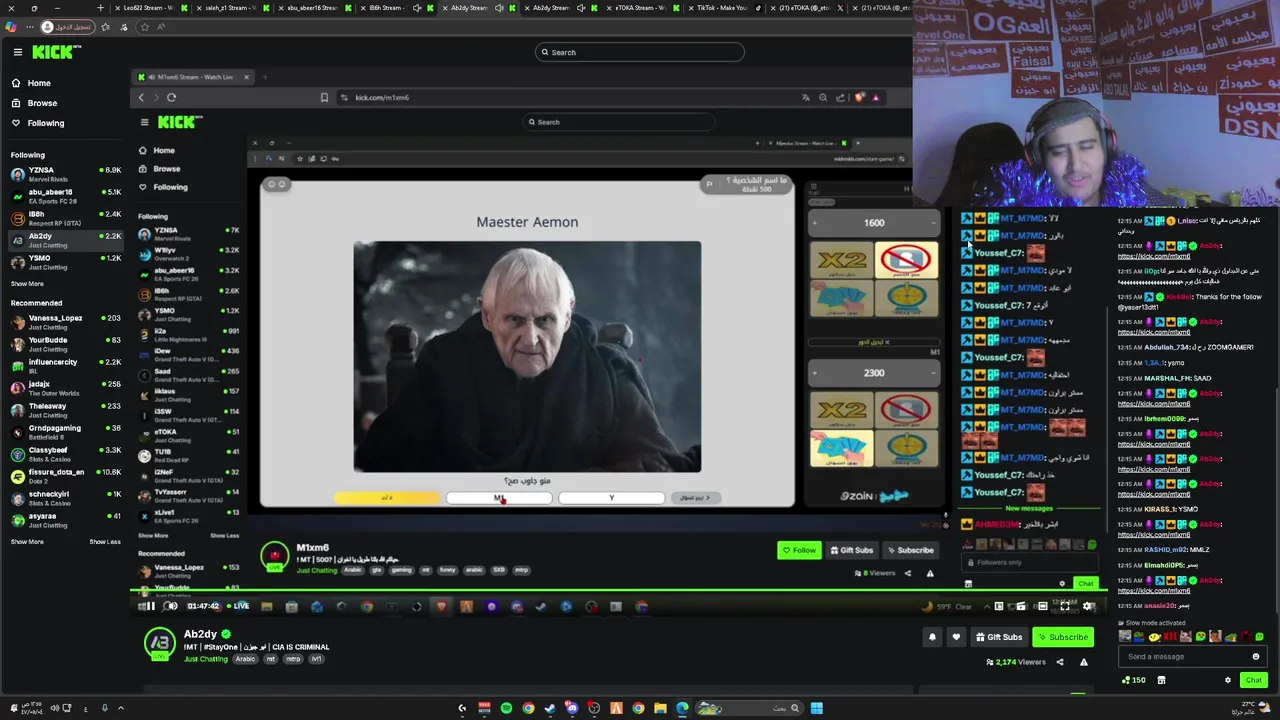Open the Copilot icon in browser toolbar

coord(11,27)
